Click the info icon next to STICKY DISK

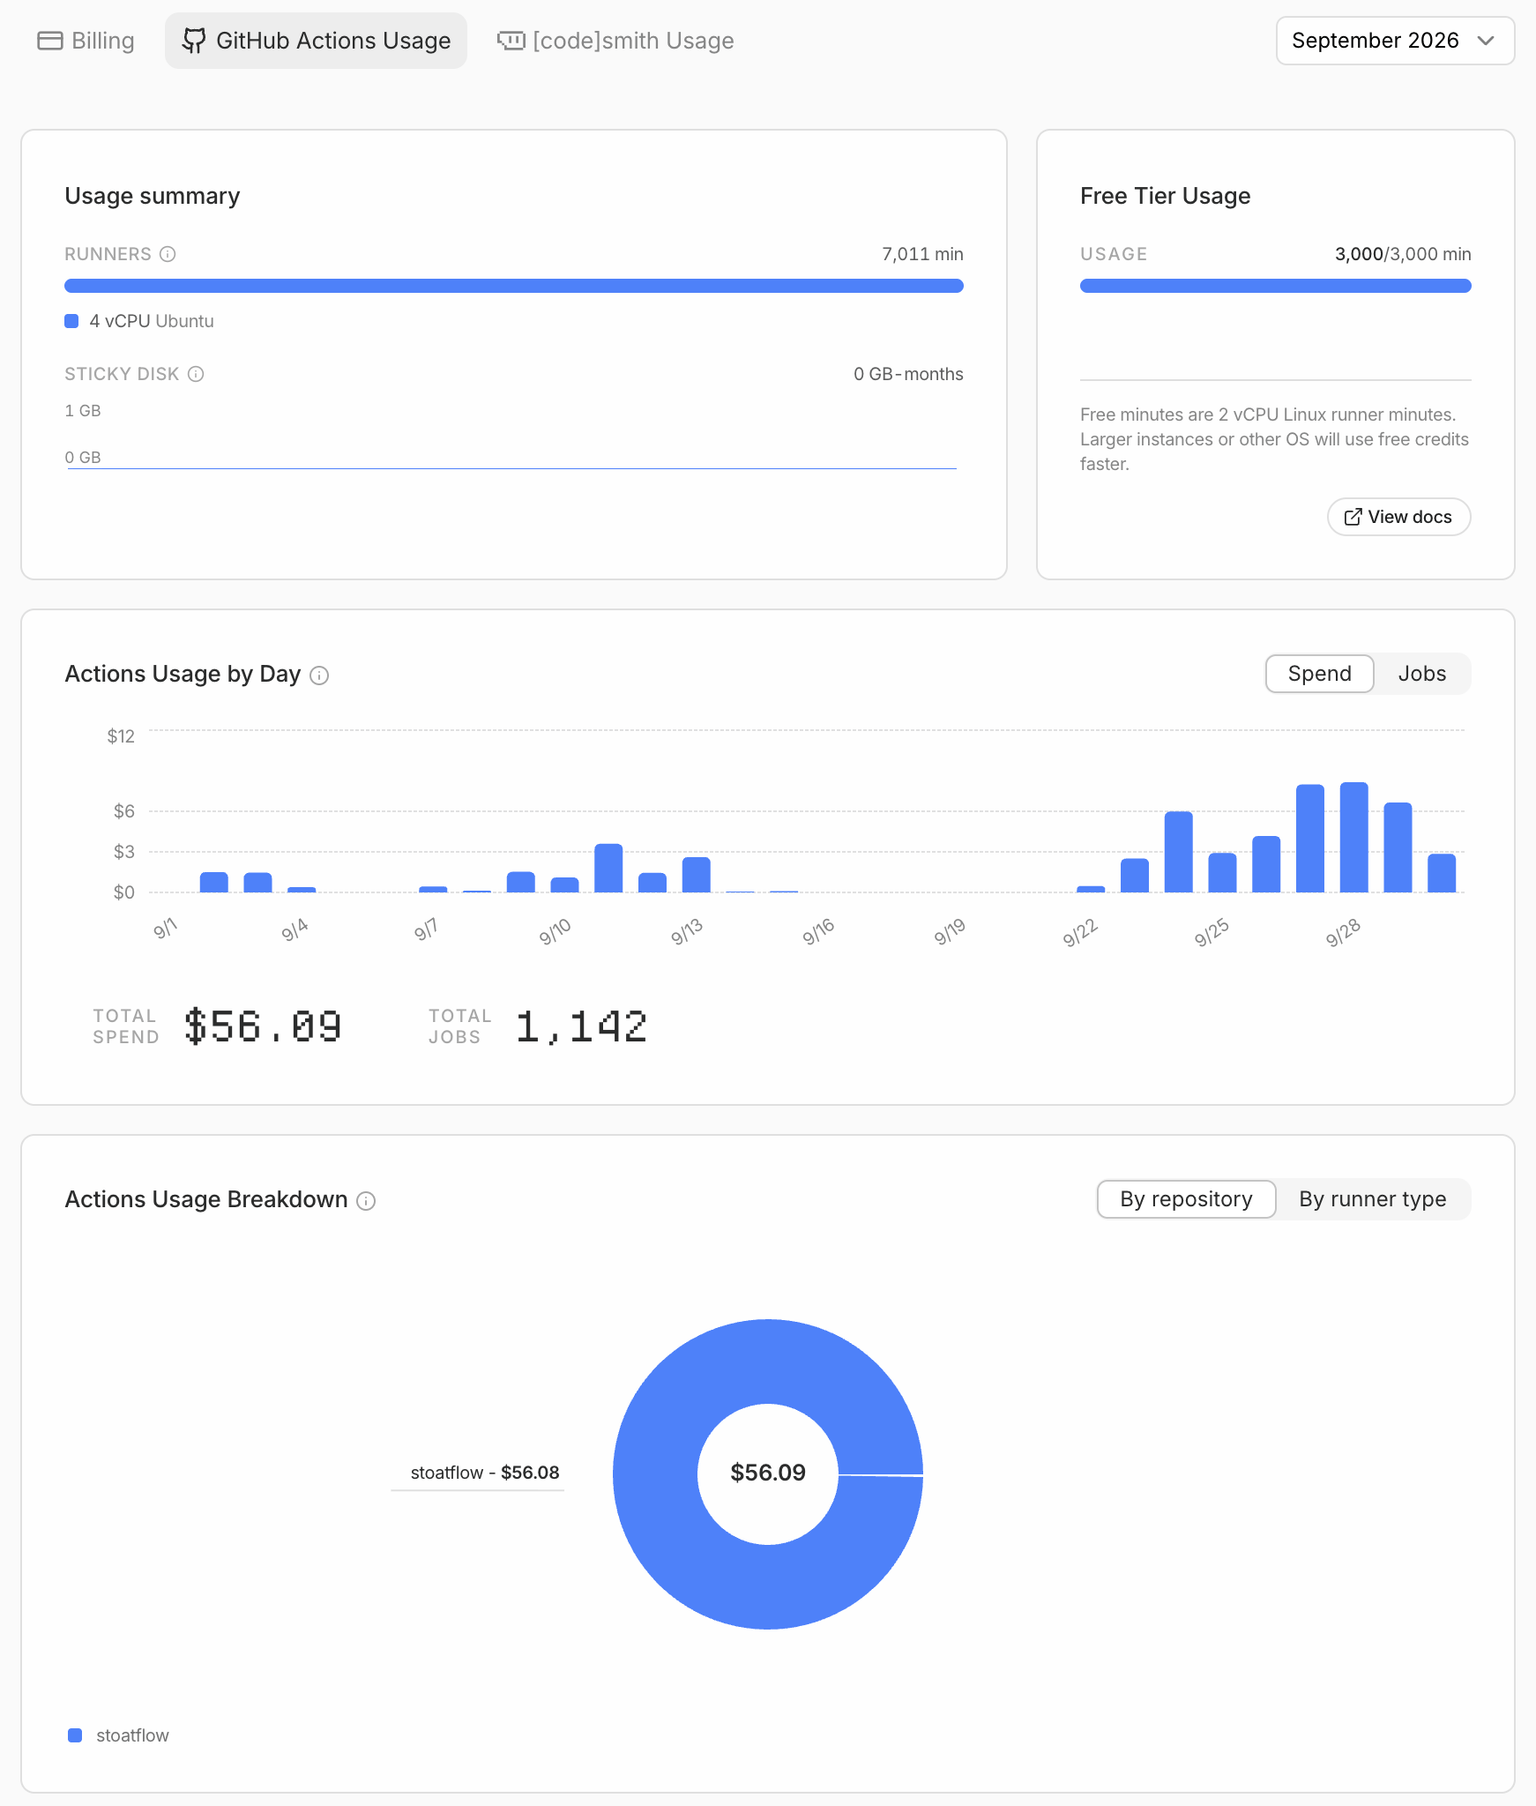[x=196, y=374]
